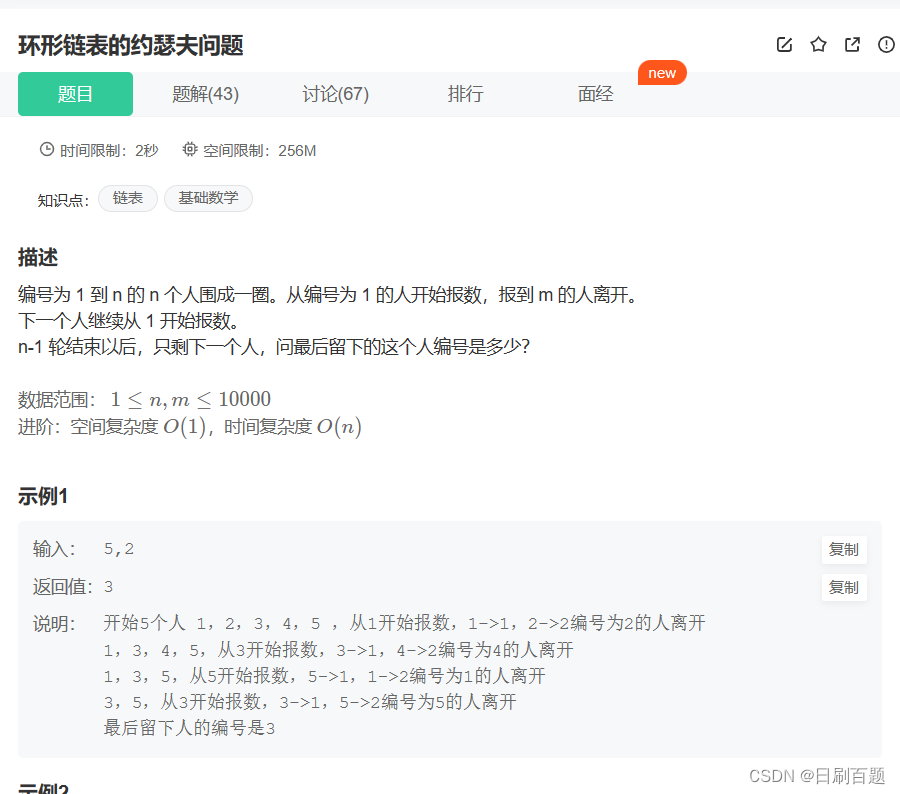Viewport: 900px width, 794px height.
Task: Click the 基础数学 knowledge point tag
Action: tap(208, 198)
